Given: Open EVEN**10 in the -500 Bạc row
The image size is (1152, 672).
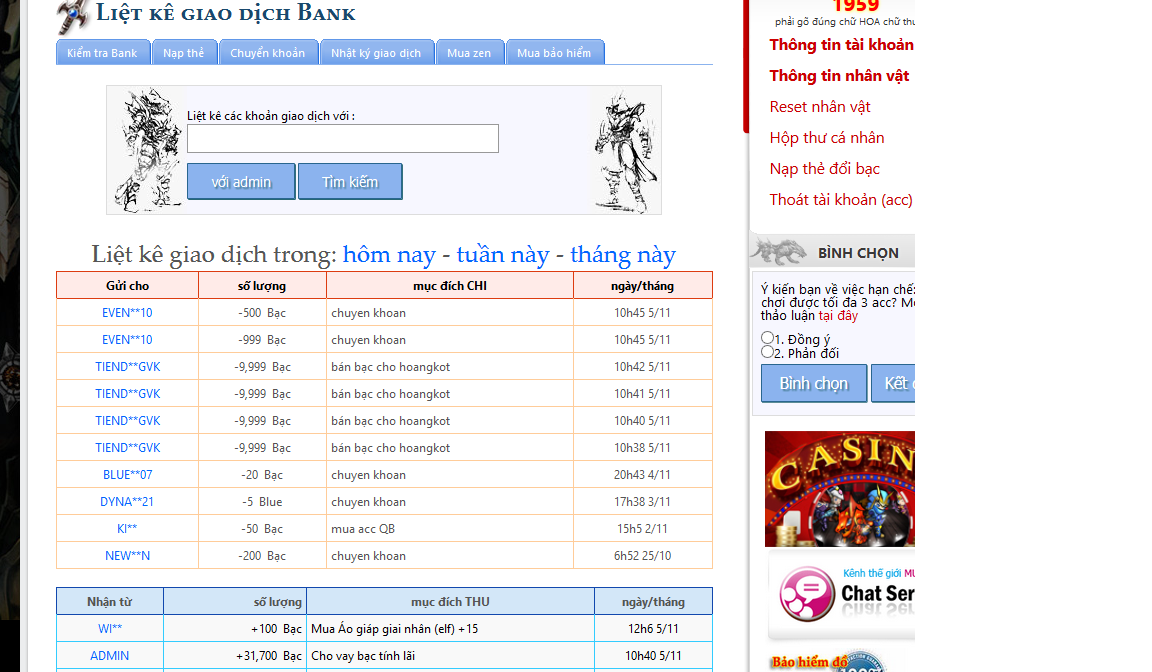Looking at the screenshot, I should 127,313.
